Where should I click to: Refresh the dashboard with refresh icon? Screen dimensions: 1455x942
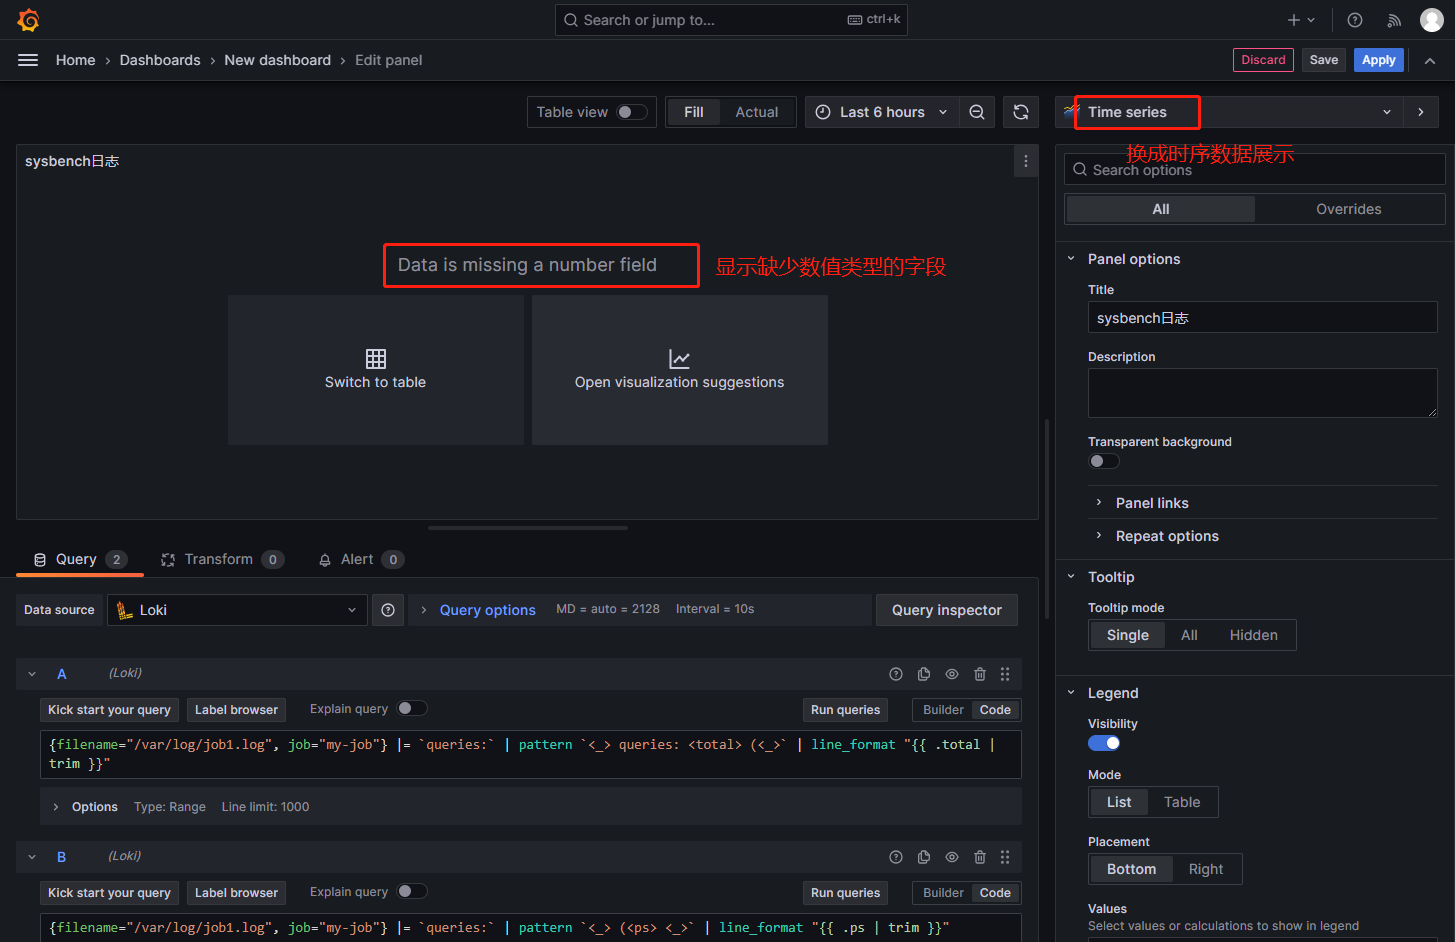[1021, 112]
